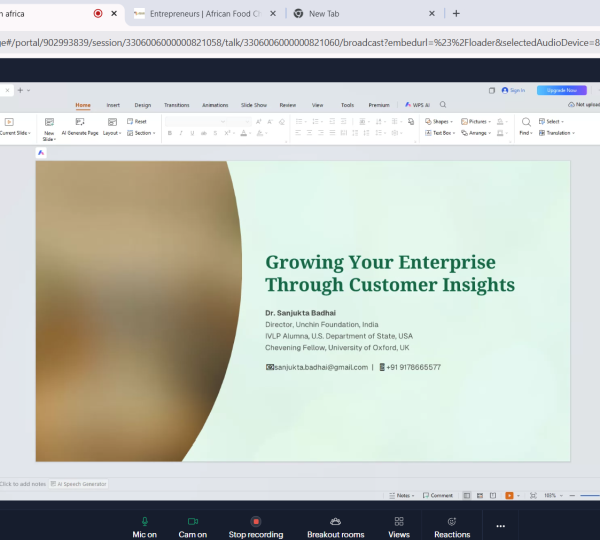Open the View ribbon tab
This screenshot has height=540, width=600.
coord(317,105)
